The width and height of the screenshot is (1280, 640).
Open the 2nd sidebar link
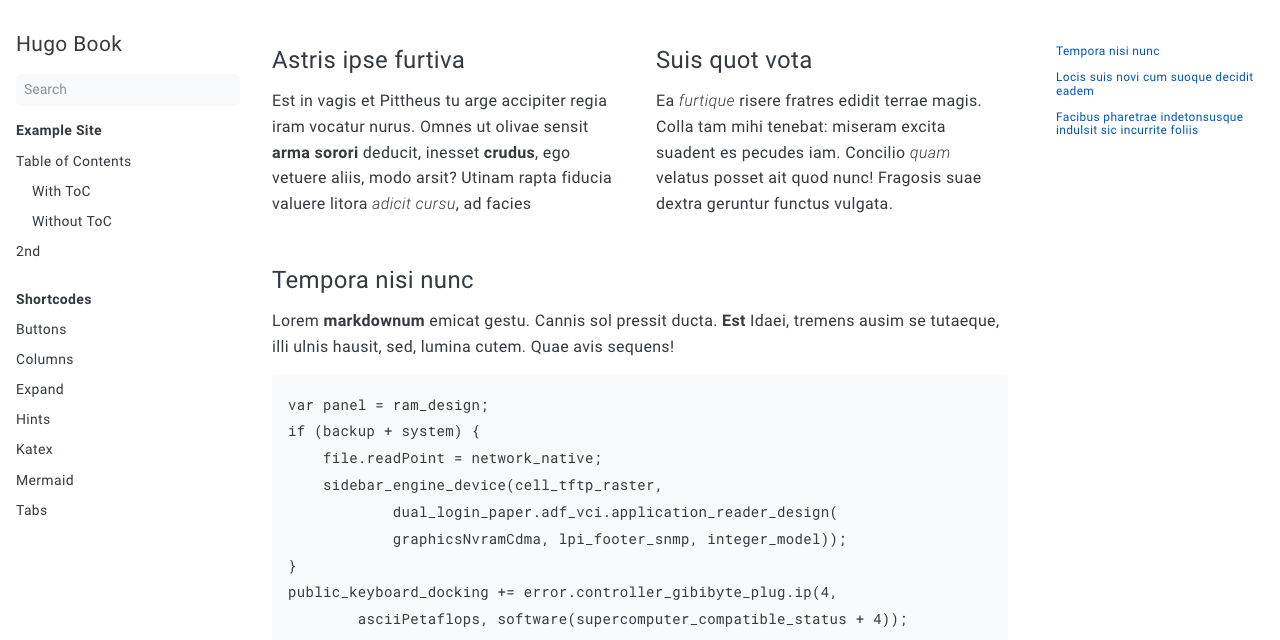coord(28,251)
